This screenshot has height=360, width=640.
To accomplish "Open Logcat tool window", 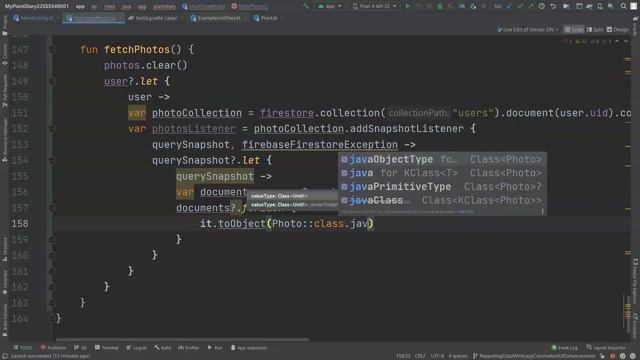I will 136,348.
